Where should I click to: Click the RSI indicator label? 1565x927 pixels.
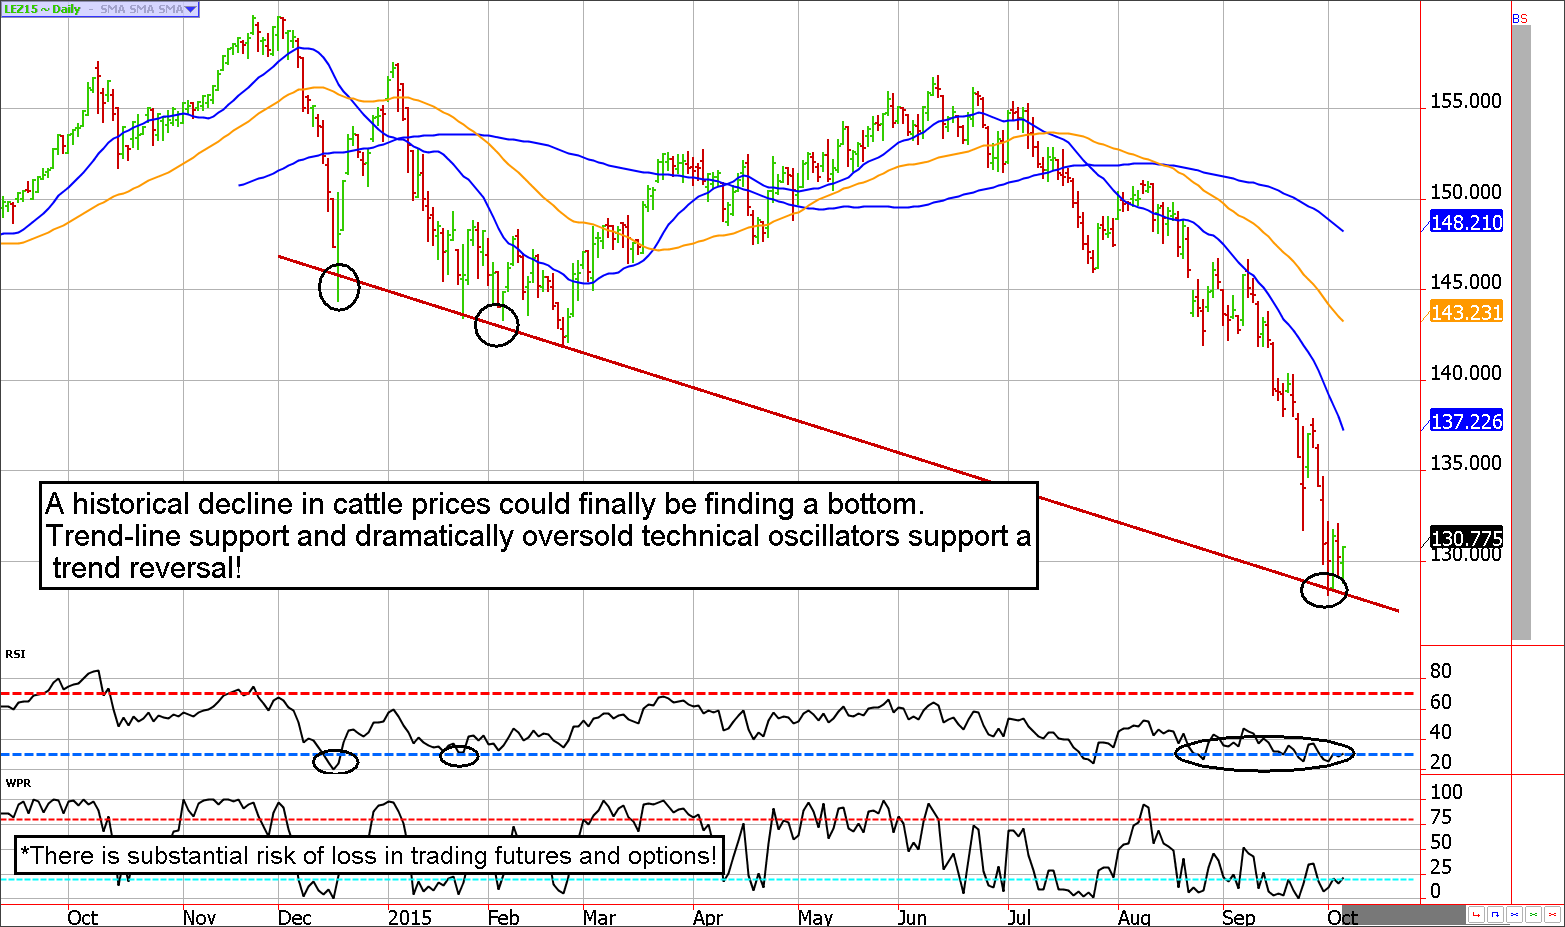tap(15, 654)
